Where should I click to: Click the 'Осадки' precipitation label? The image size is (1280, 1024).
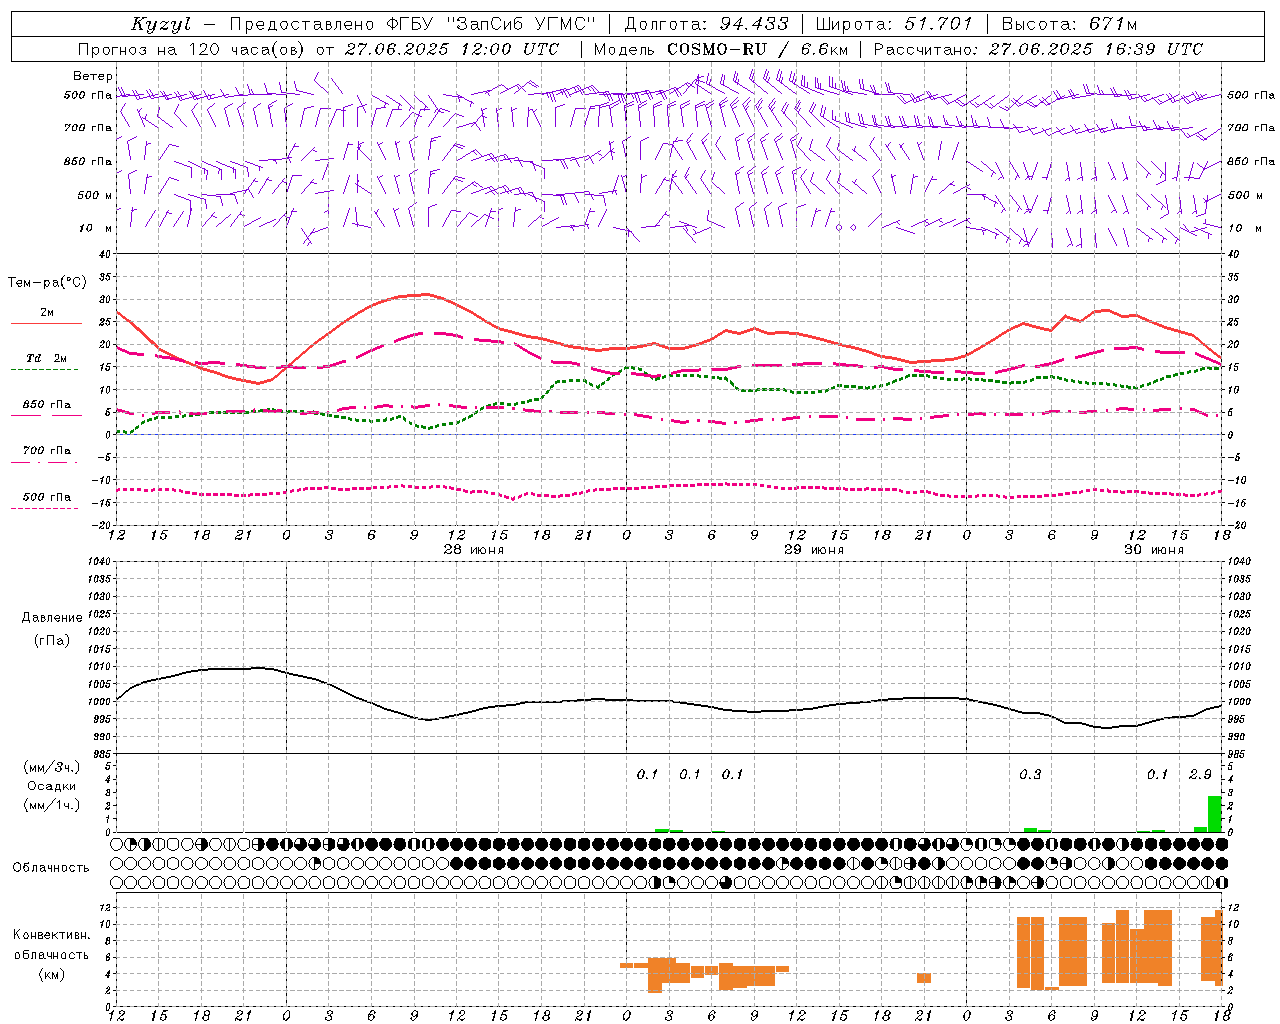pyautogui.click(x=52, y=786)
